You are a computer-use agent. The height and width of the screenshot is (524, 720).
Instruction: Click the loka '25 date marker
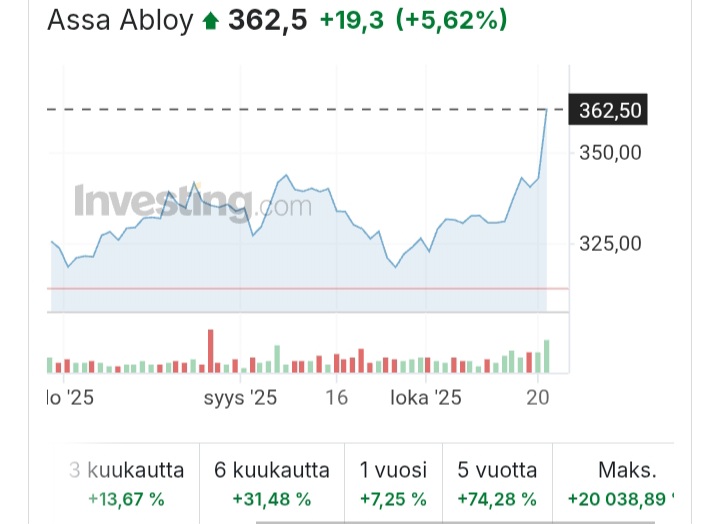pyautogui.click(x=425, y=398)
